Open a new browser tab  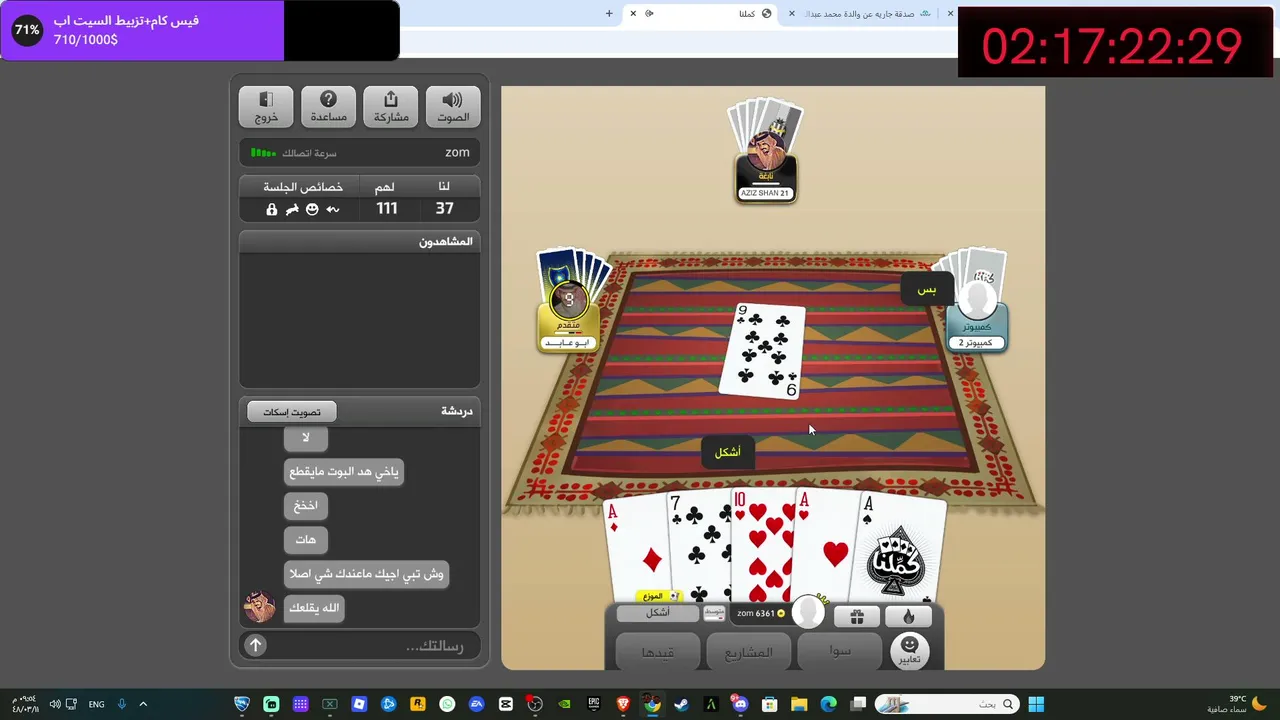[x=609, y=13]
